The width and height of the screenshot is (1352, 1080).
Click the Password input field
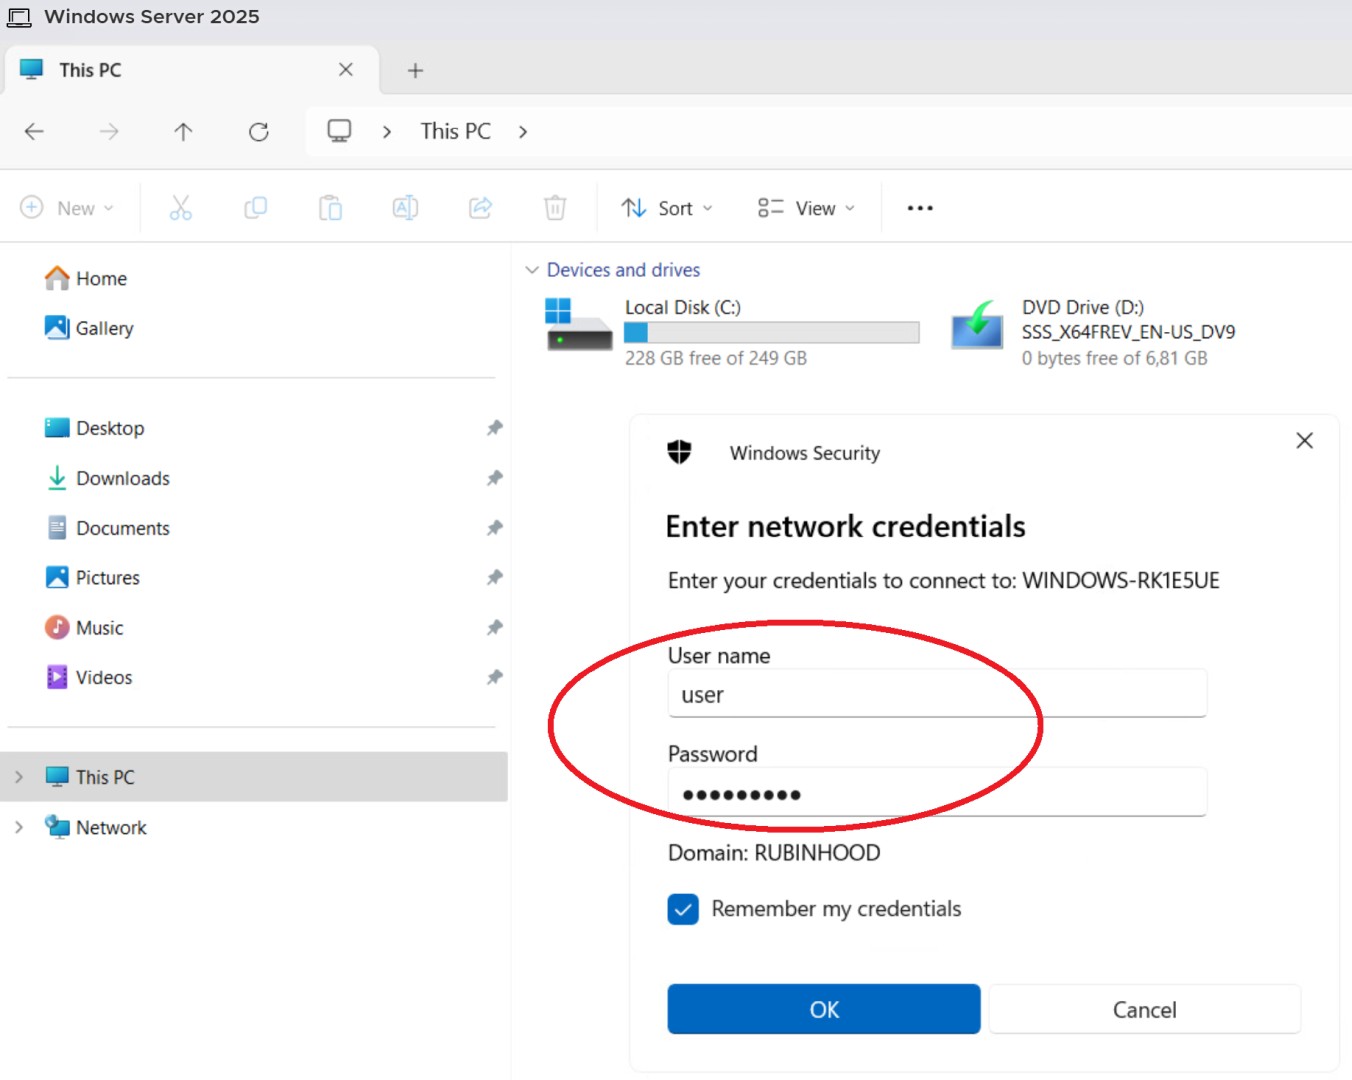click(937, 793)
